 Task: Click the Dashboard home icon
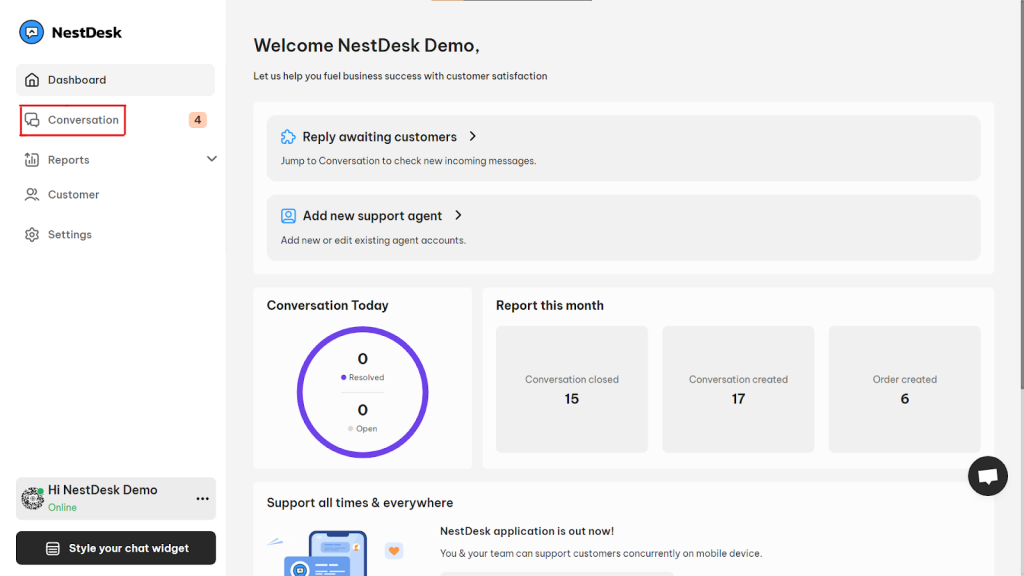click(x=32, y=80)
